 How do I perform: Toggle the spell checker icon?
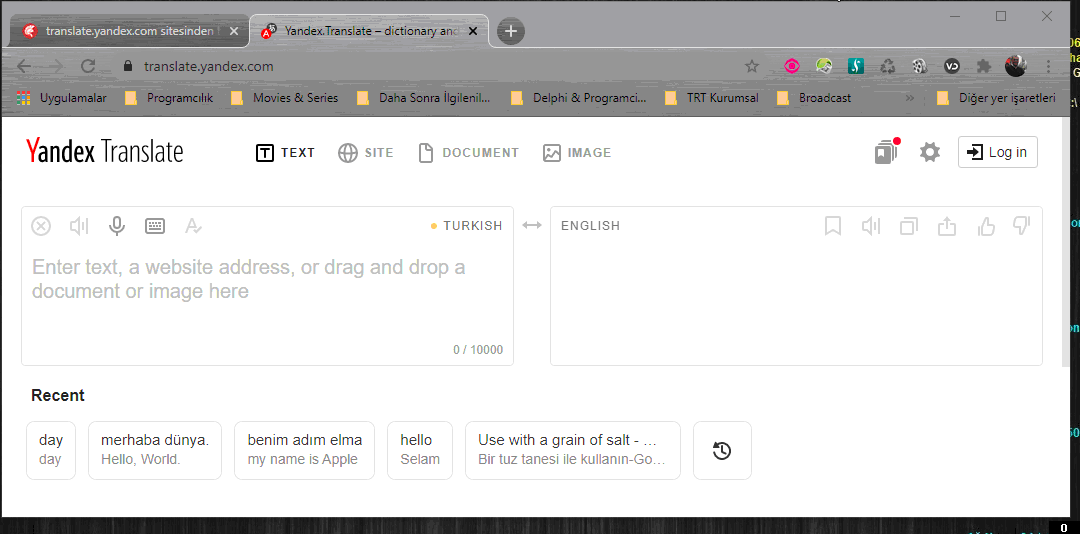(x=194, y=225)
